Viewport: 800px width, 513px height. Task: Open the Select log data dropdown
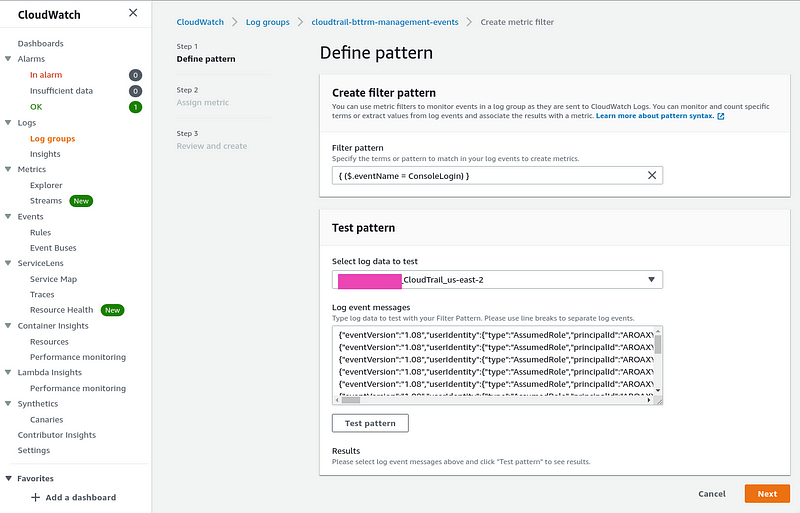click(497, 280)
